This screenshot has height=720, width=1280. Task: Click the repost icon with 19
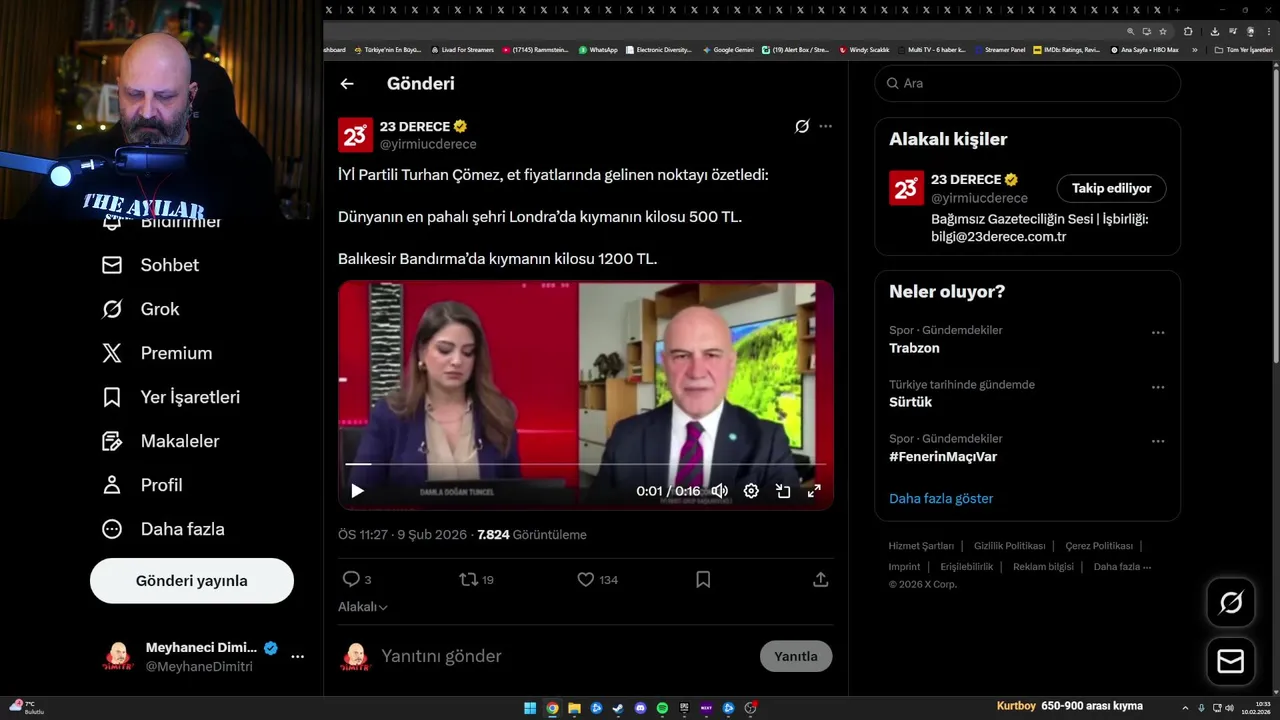468,579
